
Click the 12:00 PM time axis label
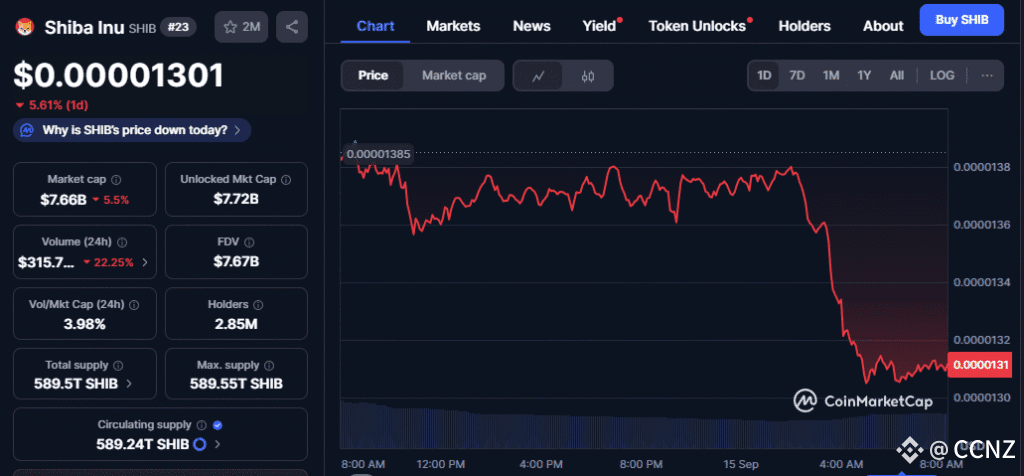pyautogui.click(x=442, y=465)
